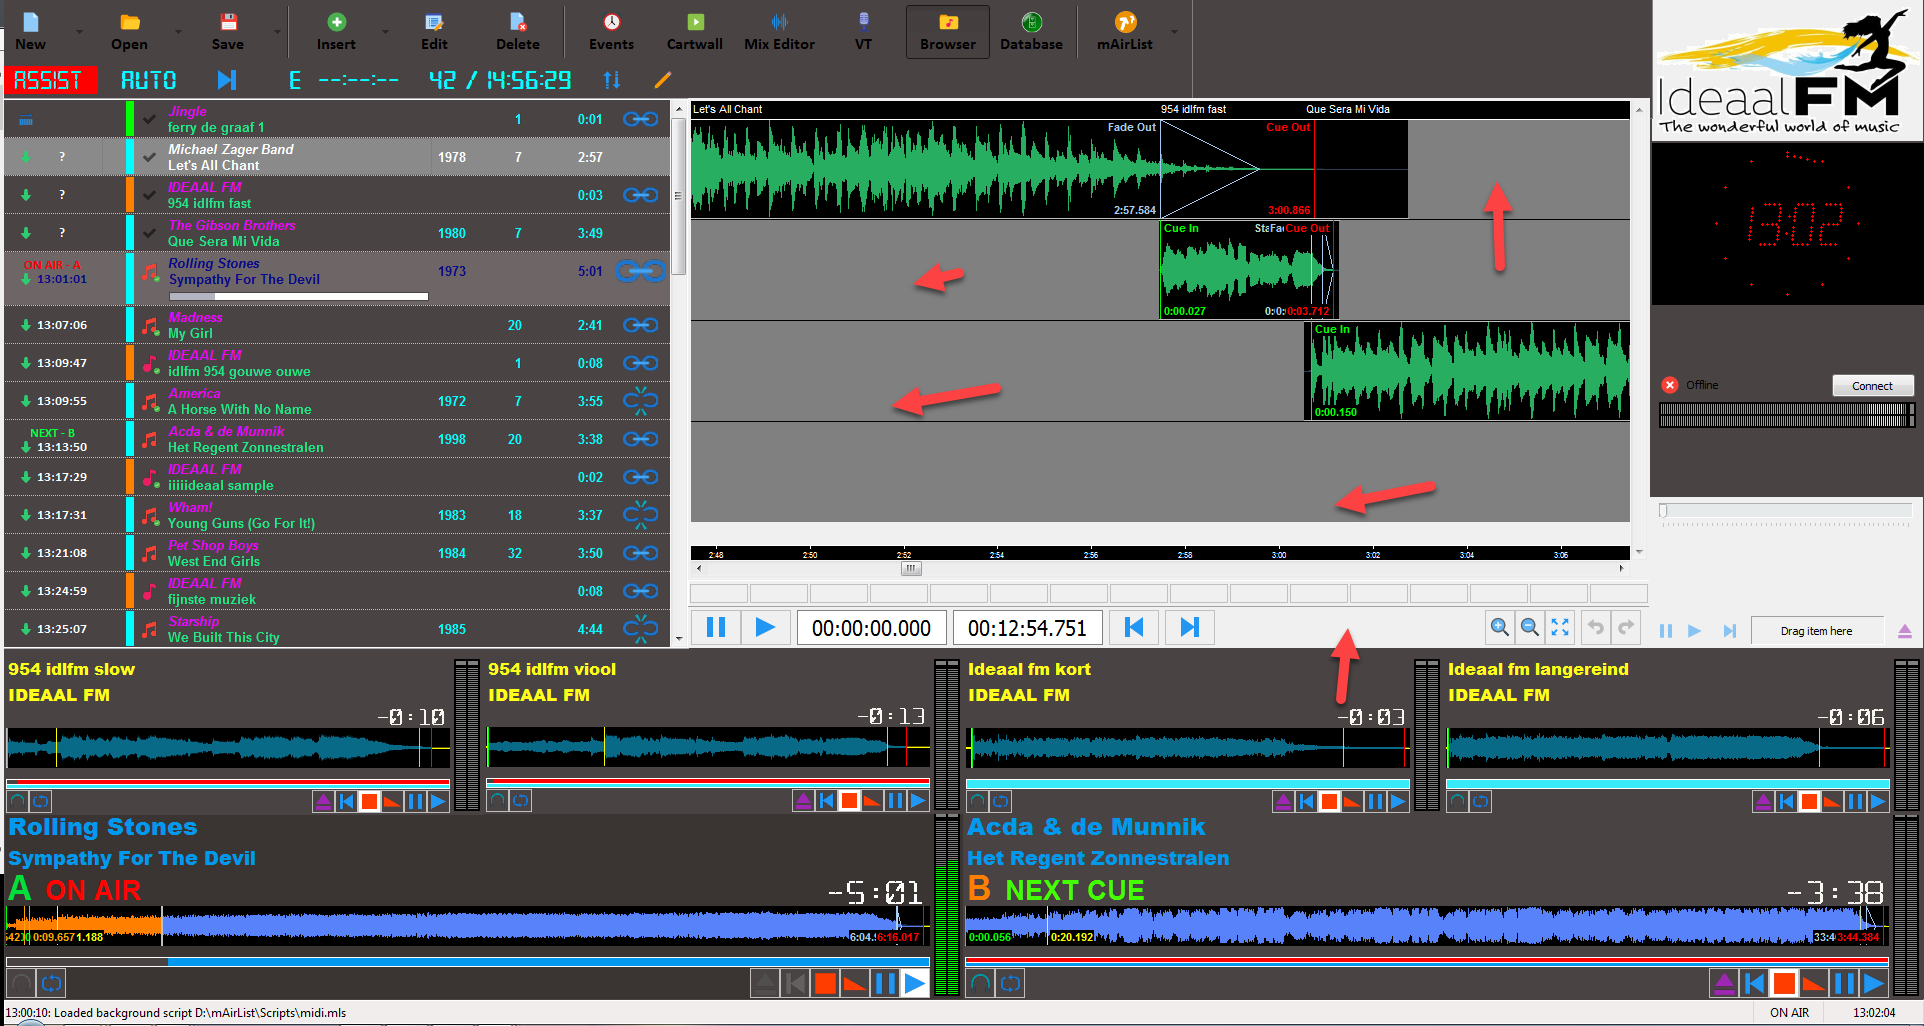Click mix editor time field 00:12:54.751
This screenshot has width=1924, height=1026.
[x=1027, y=628]
